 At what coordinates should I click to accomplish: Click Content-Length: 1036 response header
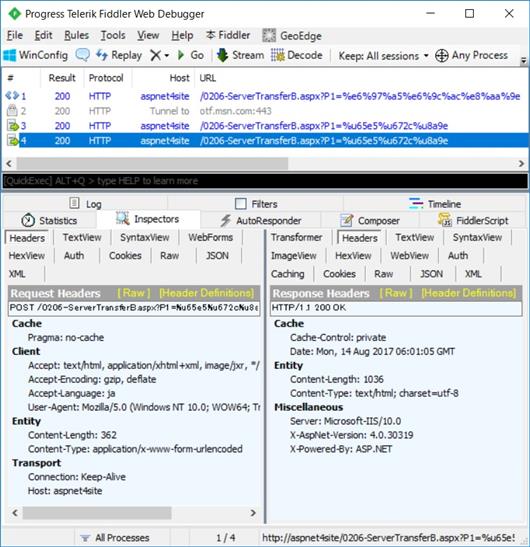337,379
